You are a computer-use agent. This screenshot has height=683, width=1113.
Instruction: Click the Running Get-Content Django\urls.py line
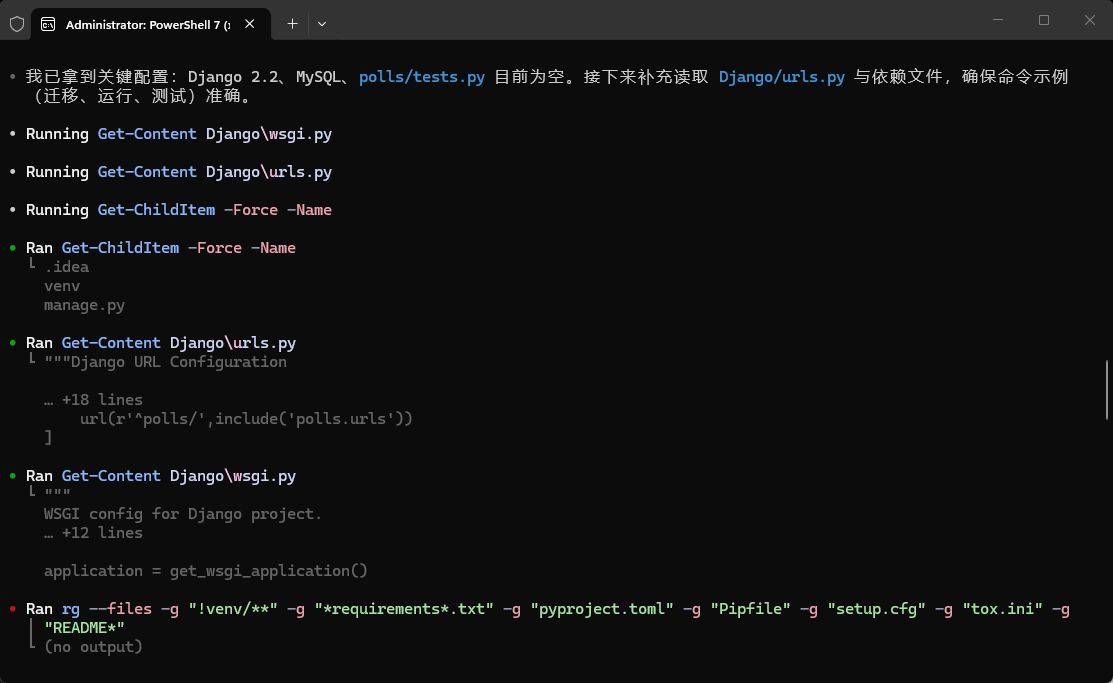[x=179, y=172]
